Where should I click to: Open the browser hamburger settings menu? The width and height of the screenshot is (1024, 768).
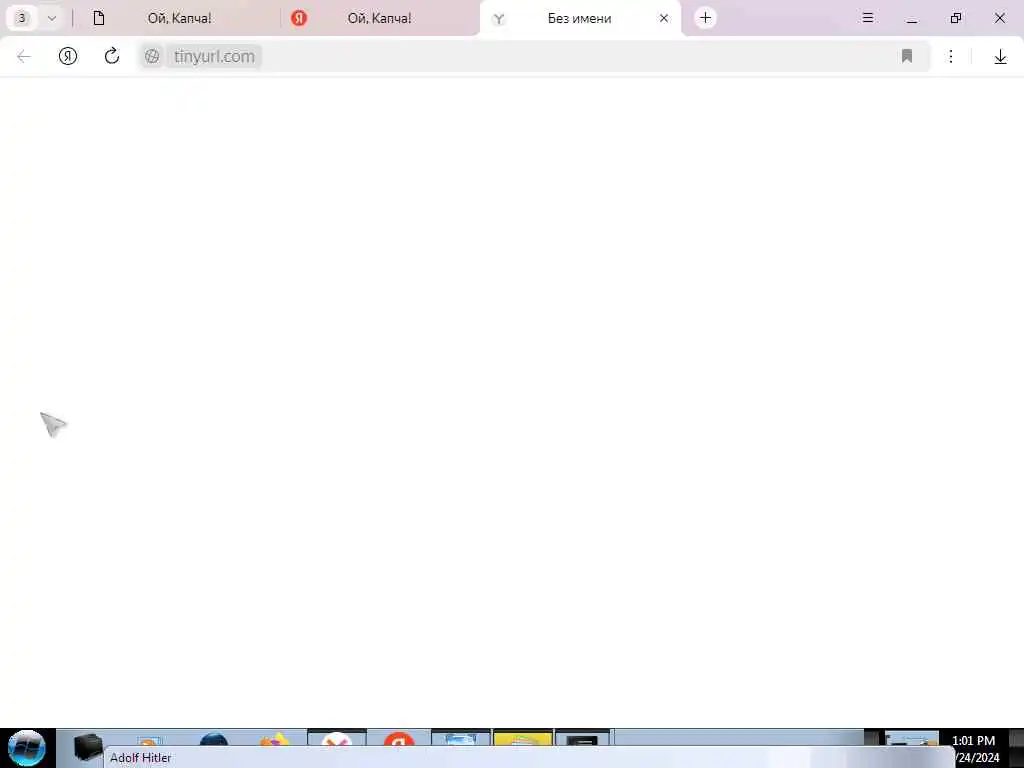[x=867, y=18]
